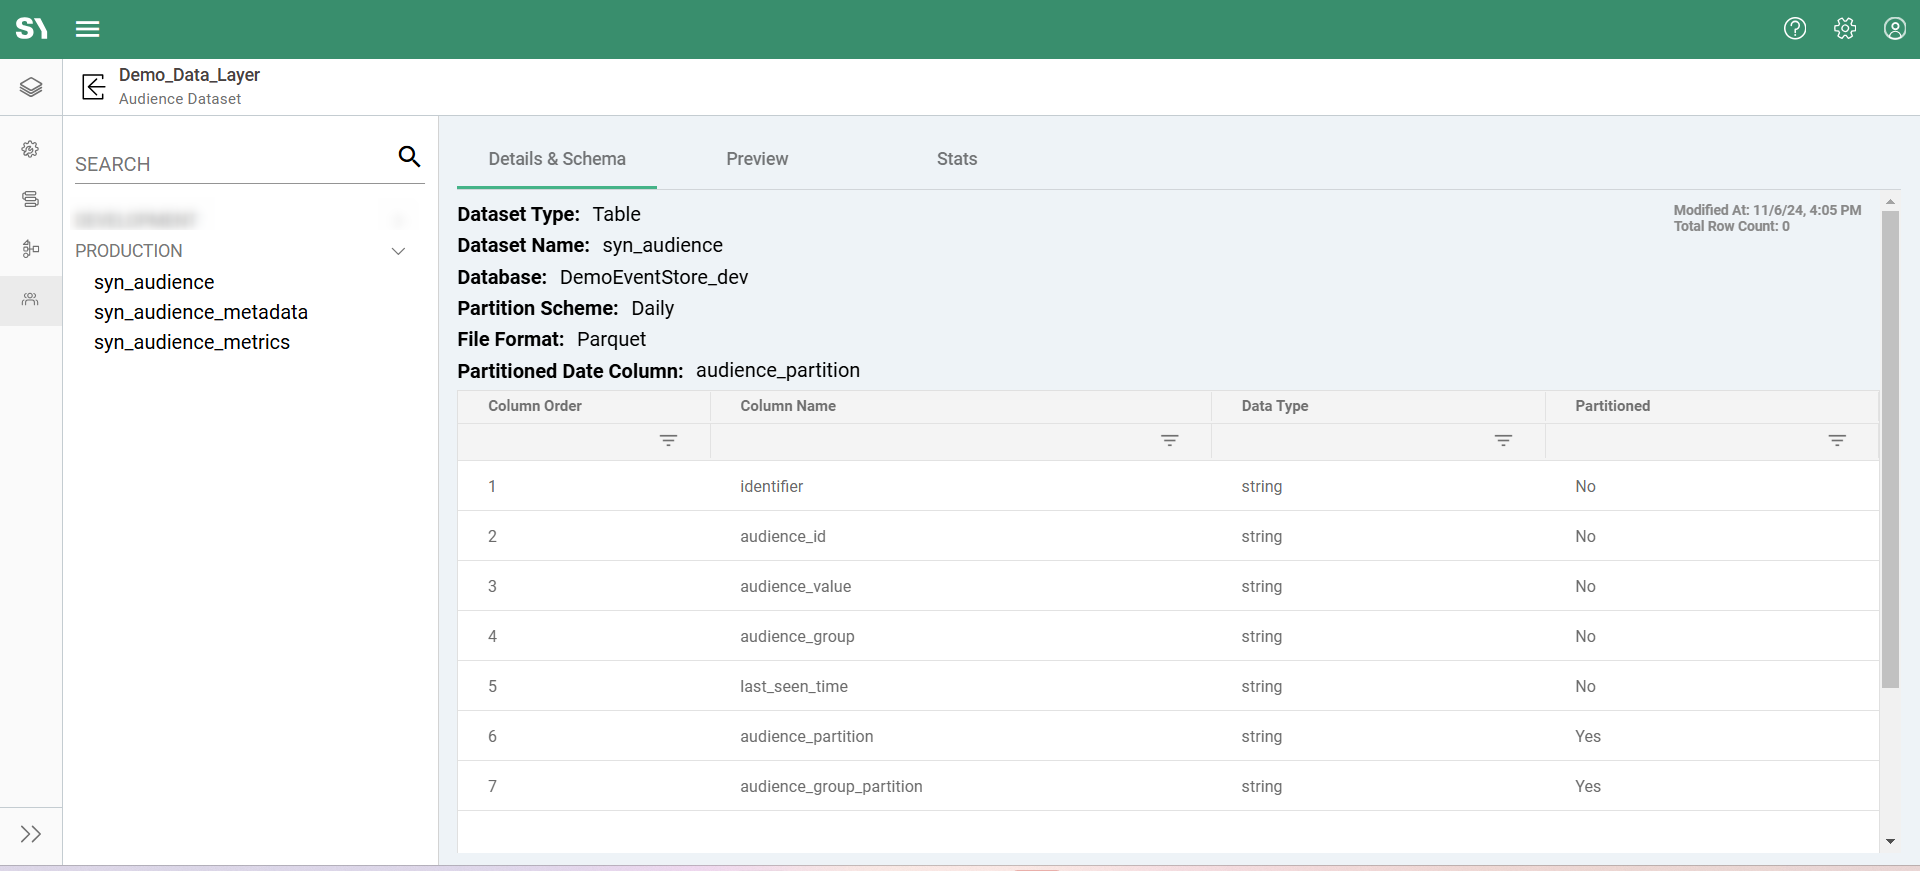Click into the SEARCH input field
1920x871 pixels.
(230, 164)
